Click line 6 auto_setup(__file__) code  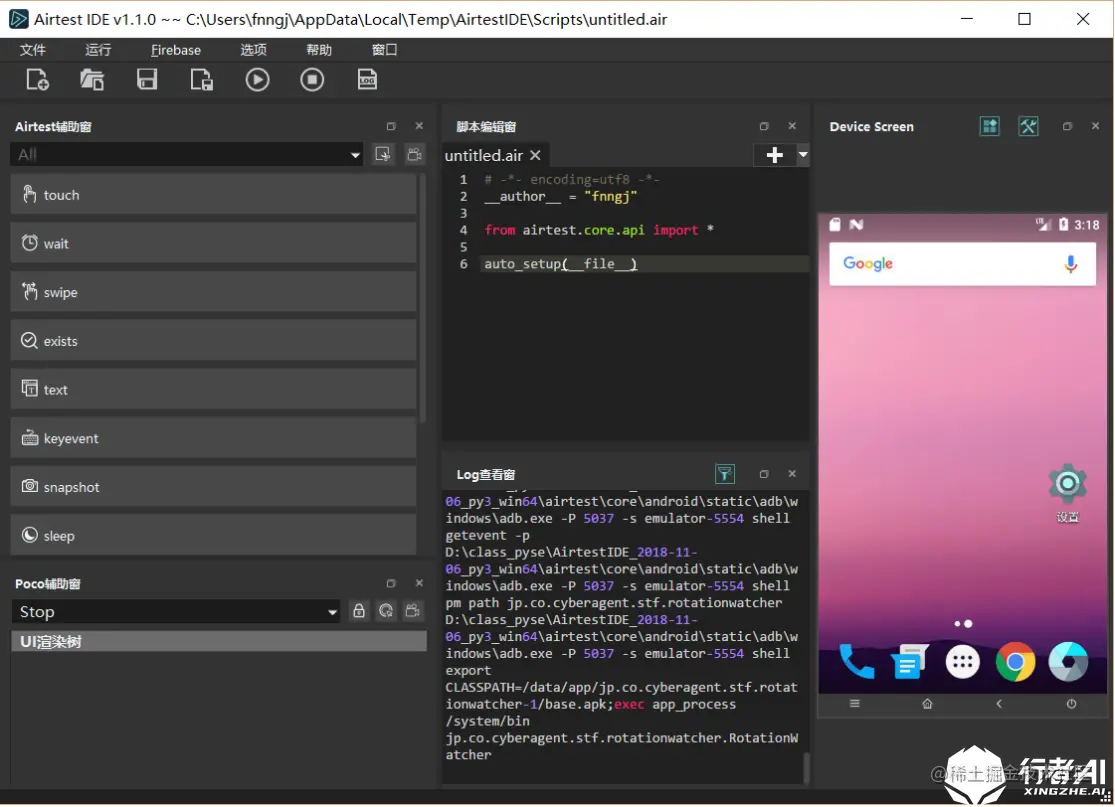pos(560,264)
